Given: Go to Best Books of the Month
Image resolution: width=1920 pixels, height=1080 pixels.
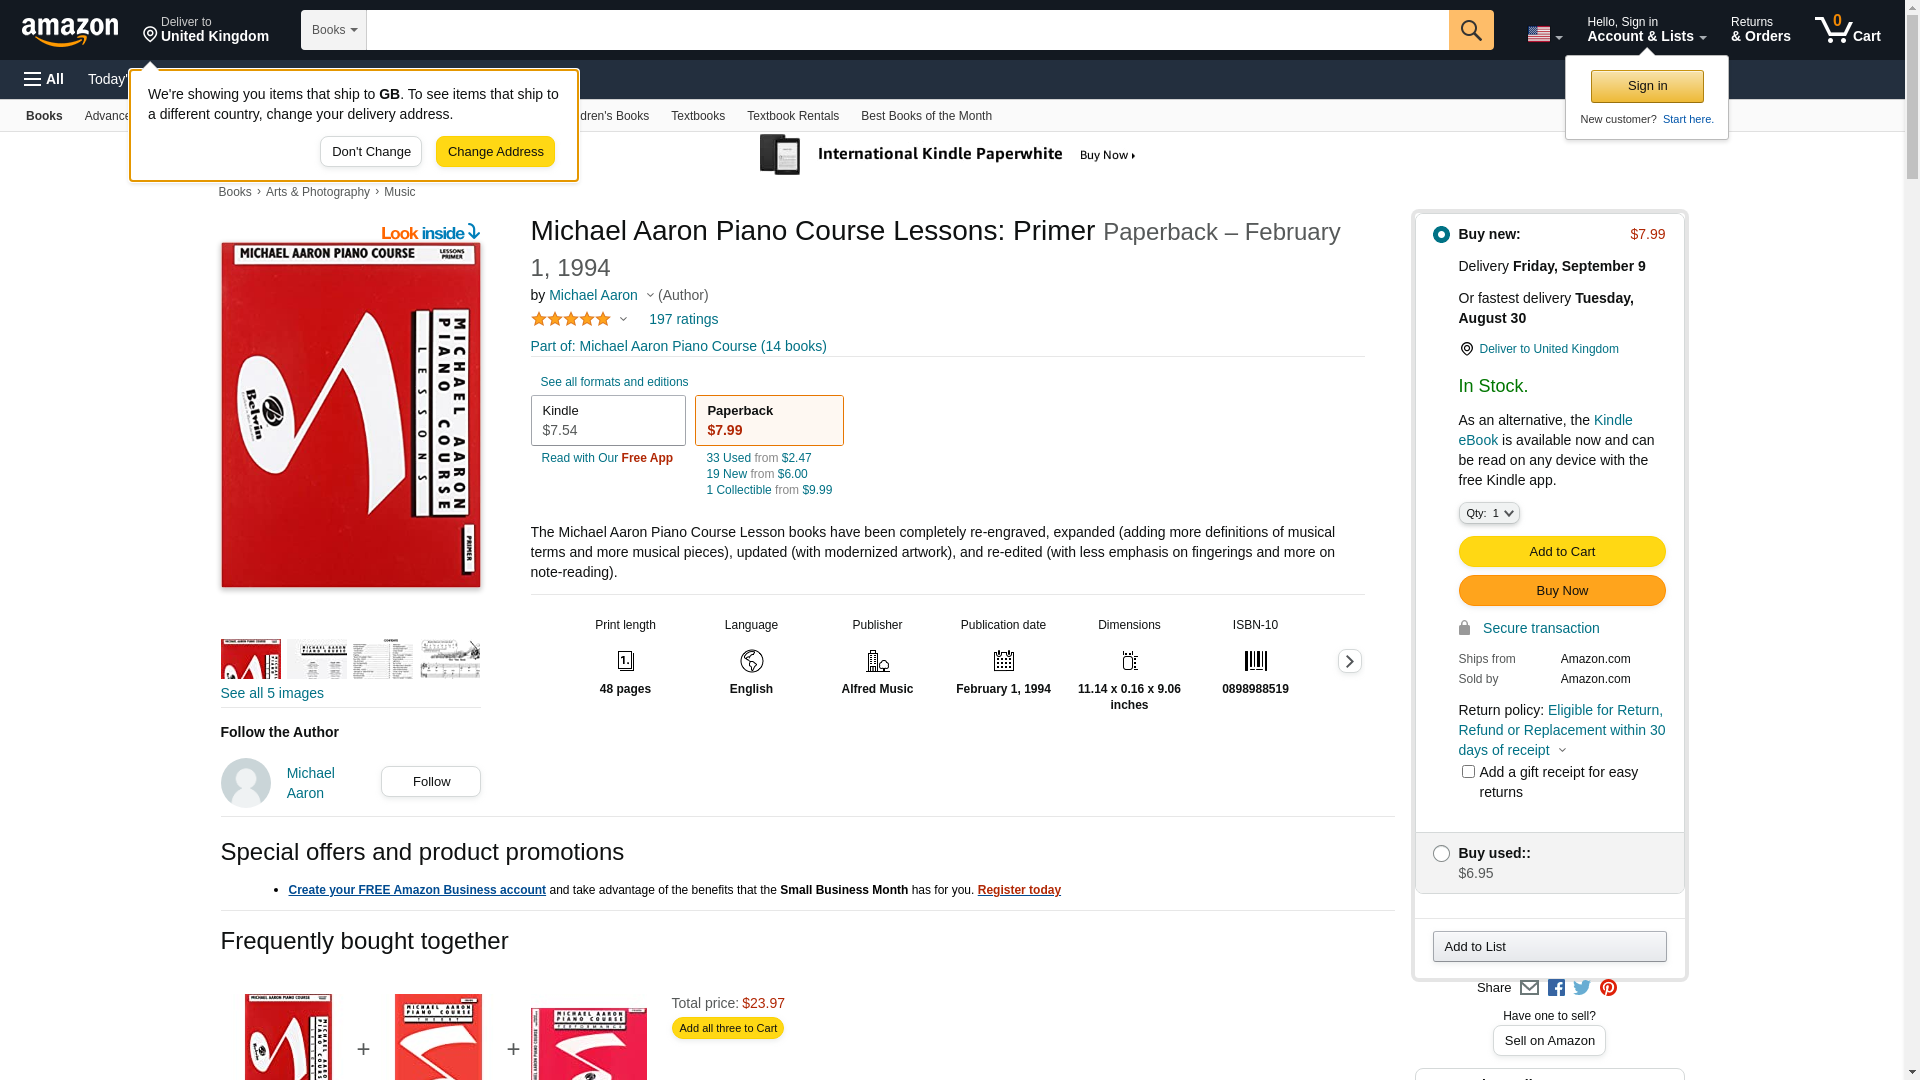Looking at the screenshot, I should (x=926, y=116).
